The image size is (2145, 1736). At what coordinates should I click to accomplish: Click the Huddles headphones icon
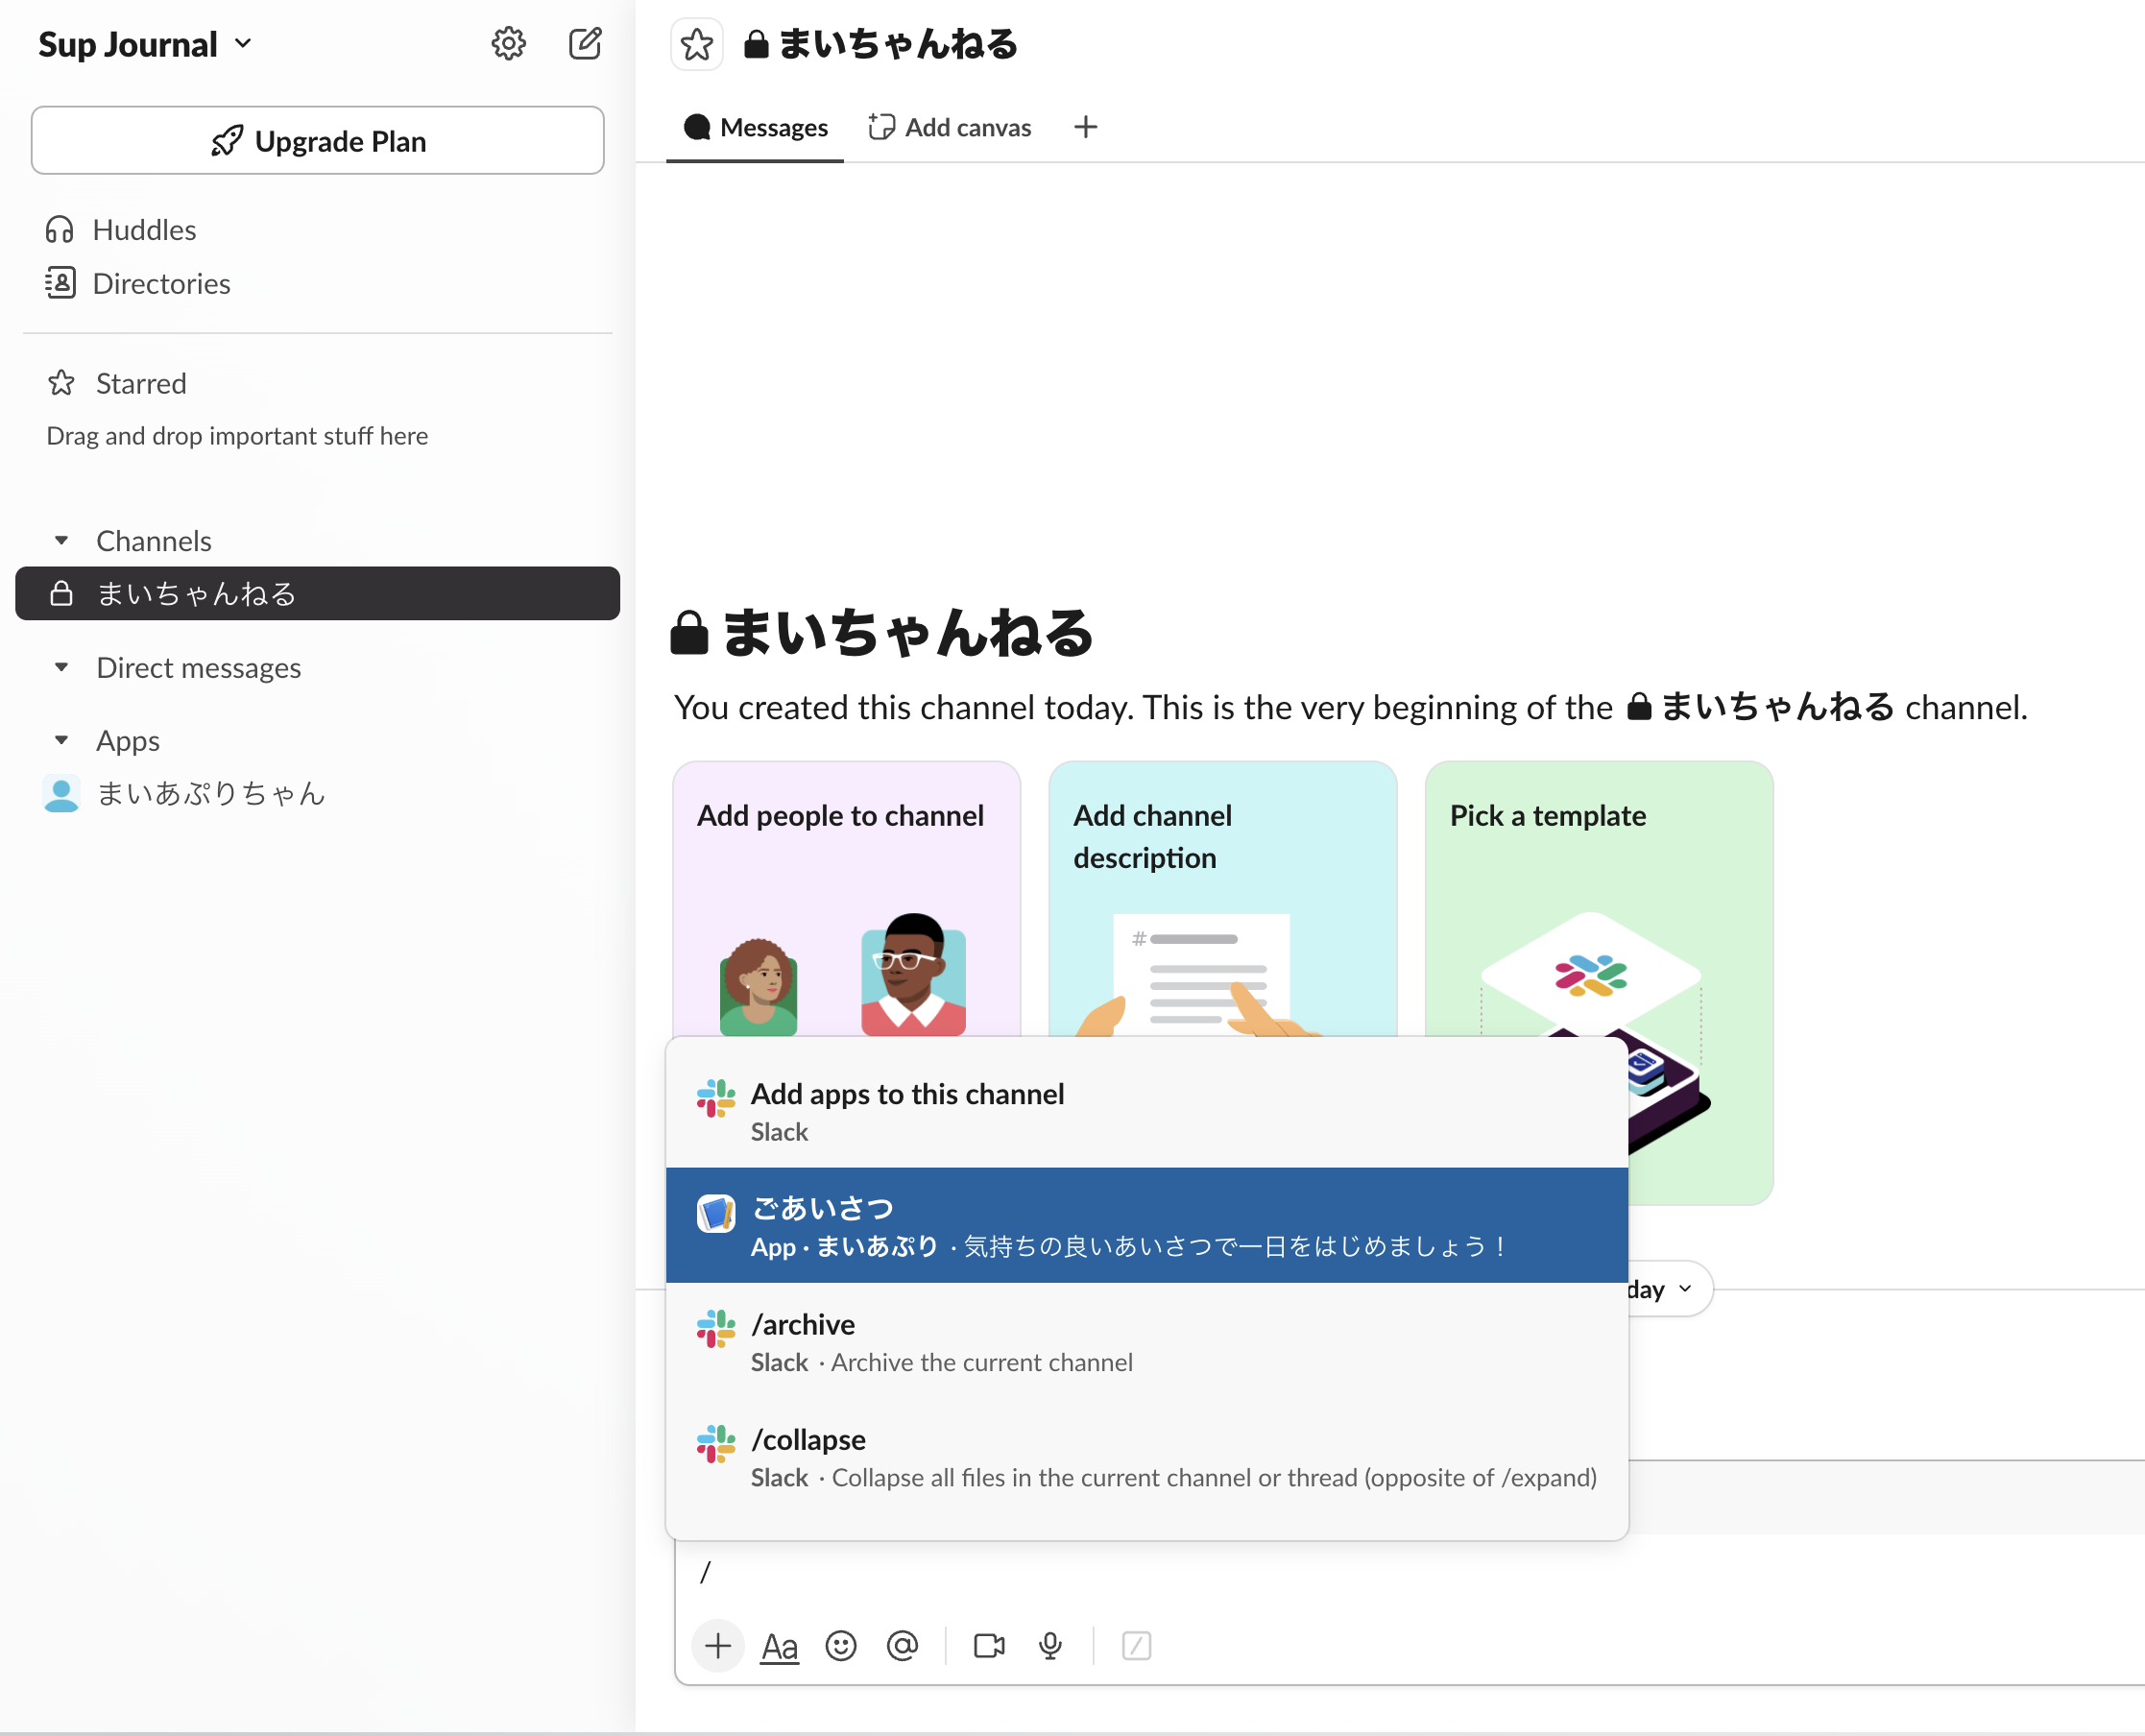coord(61,229)
